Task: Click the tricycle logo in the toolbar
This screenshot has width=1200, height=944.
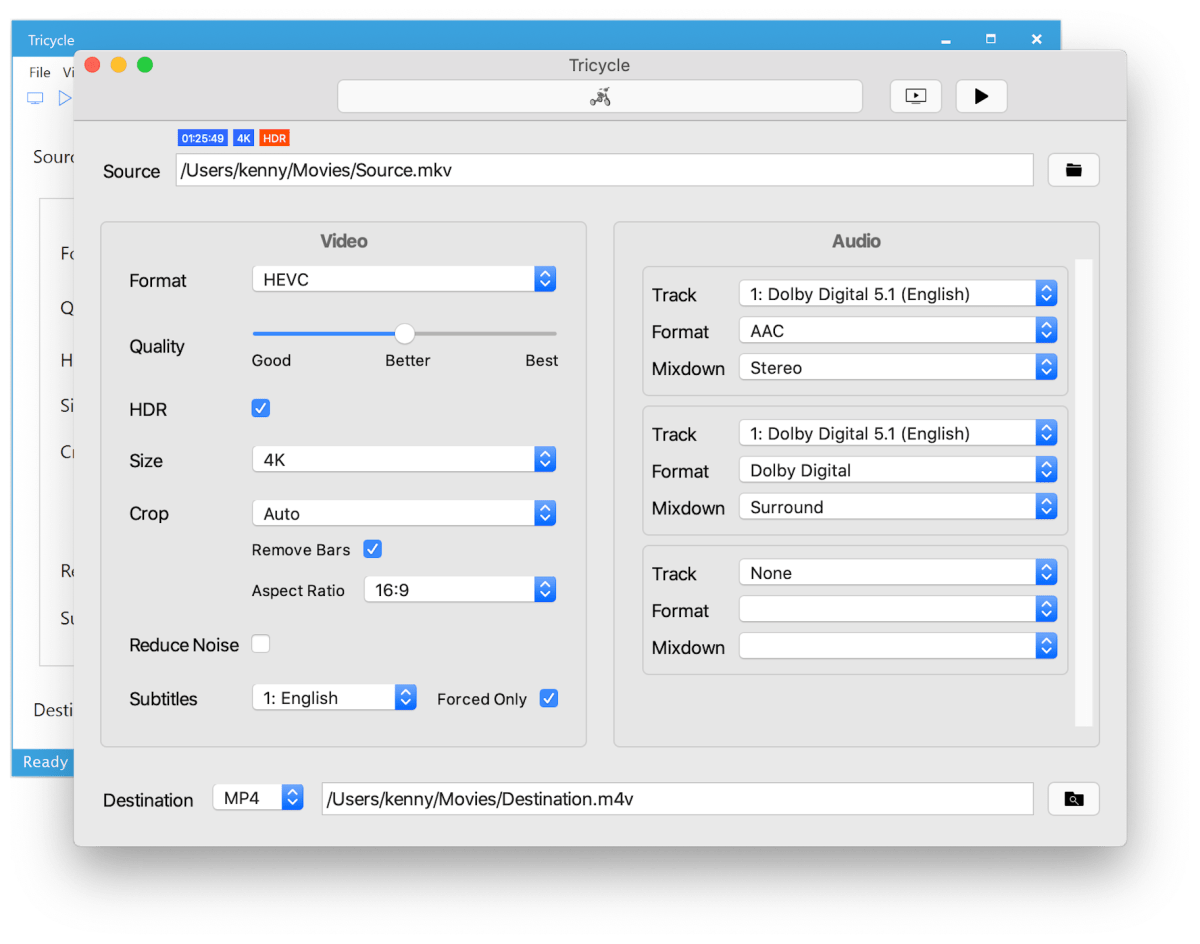Action: pos(600,96)
